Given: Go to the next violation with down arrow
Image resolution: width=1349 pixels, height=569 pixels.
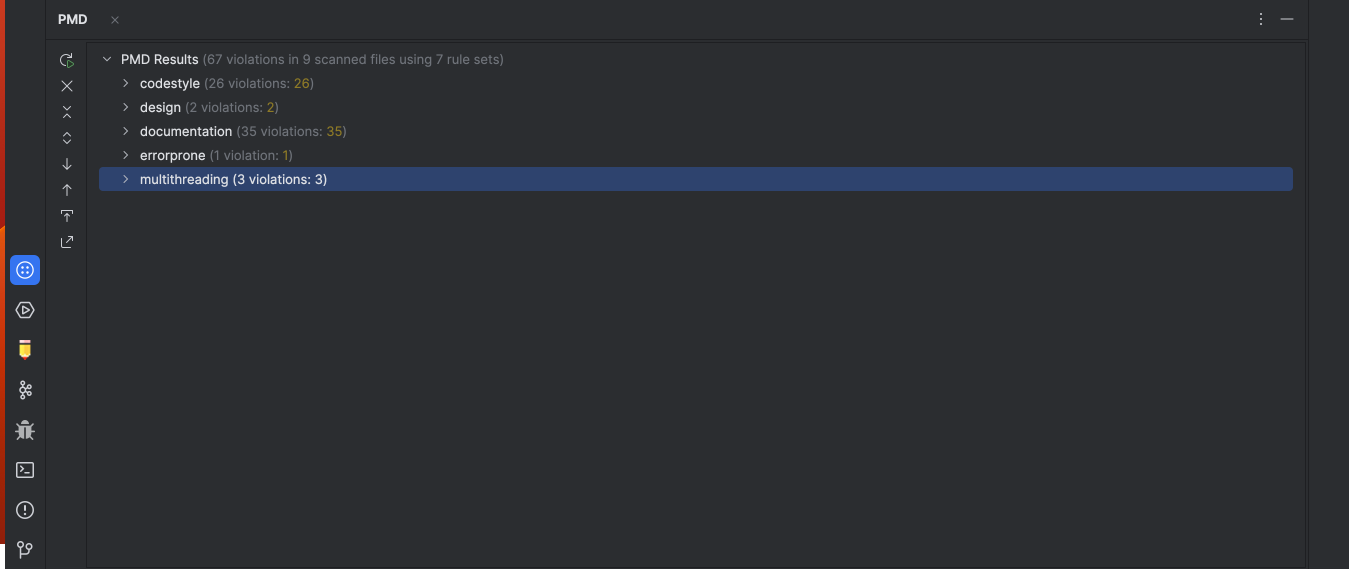Looking at the screenshot, I should coord(67,164).
